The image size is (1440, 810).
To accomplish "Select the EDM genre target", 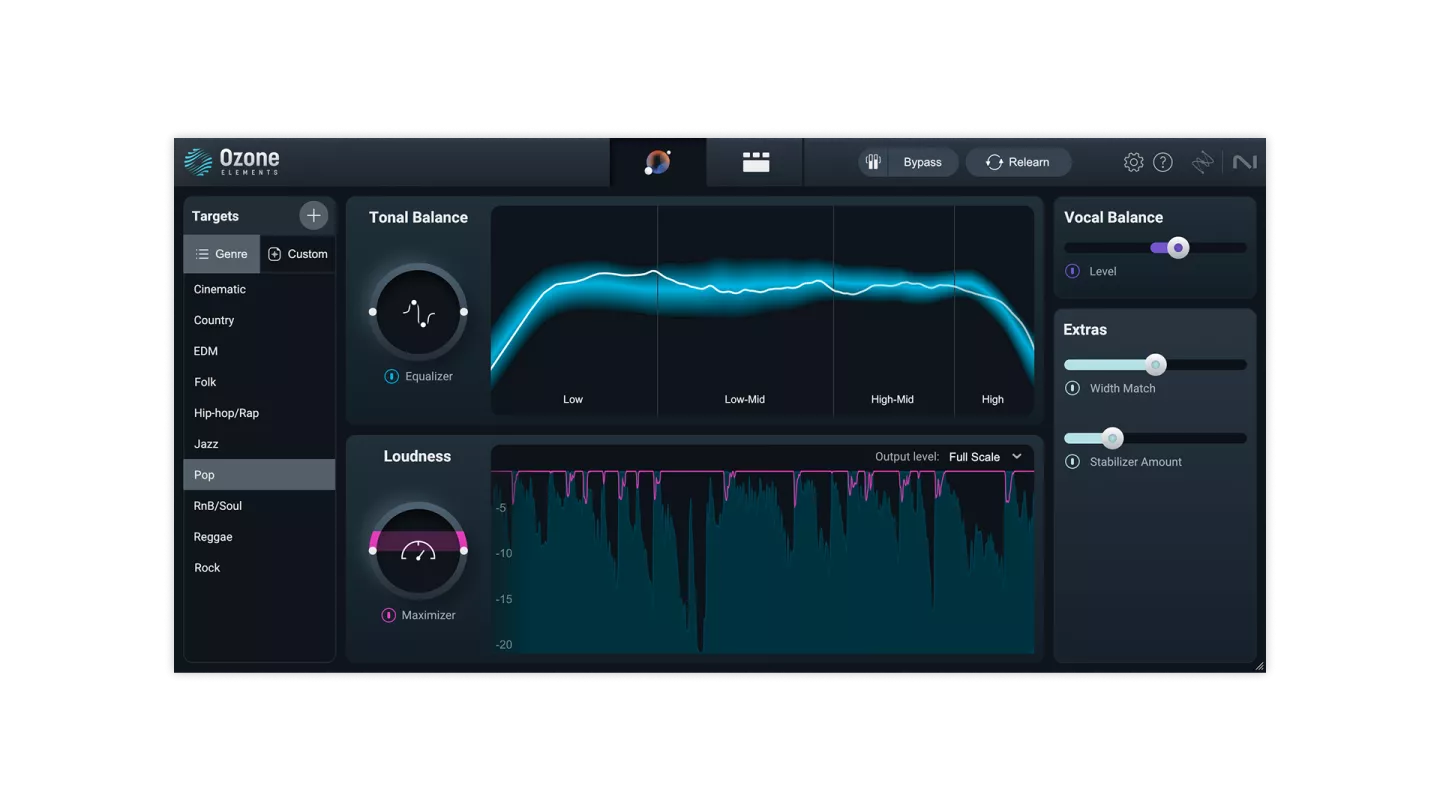I will pos(259,351).
